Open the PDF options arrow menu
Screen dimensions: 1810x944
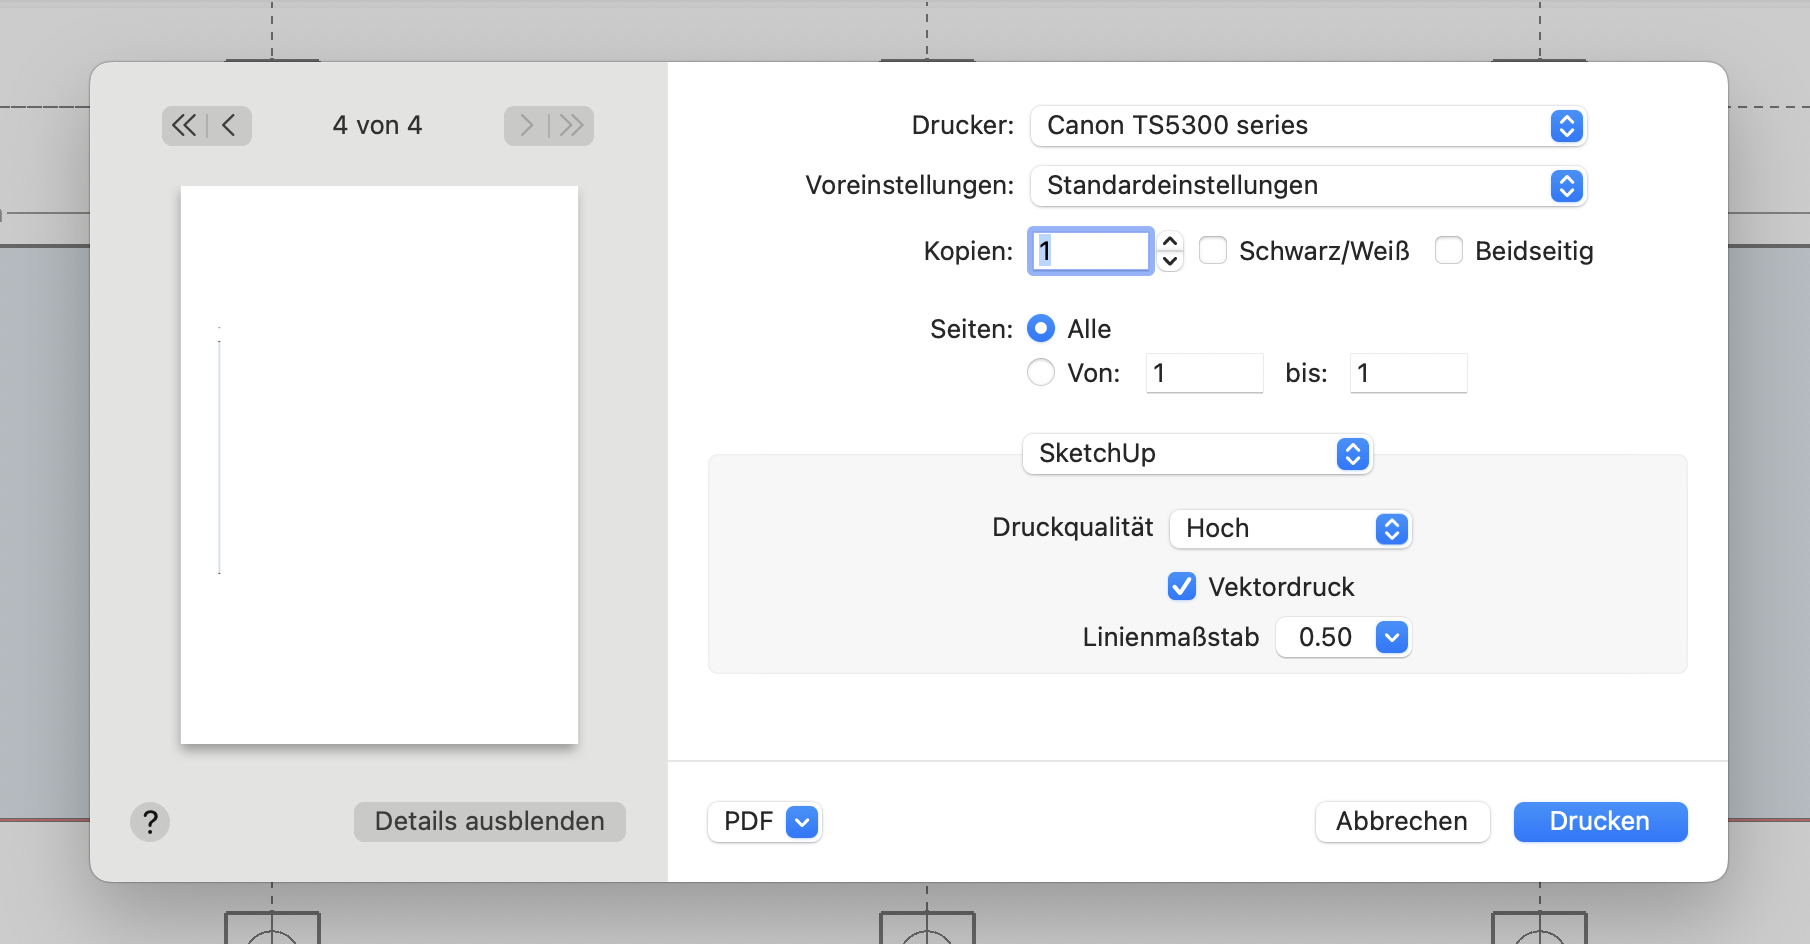[x=802, y=822]
